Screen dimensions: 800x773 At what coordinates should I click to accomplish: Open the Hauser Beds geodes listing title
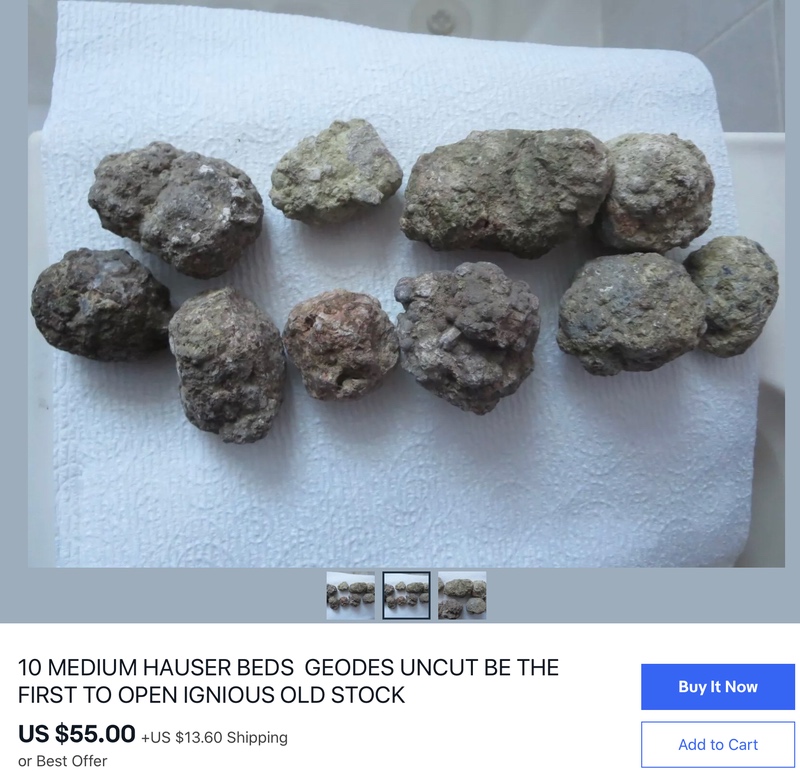tap(288, 681)
